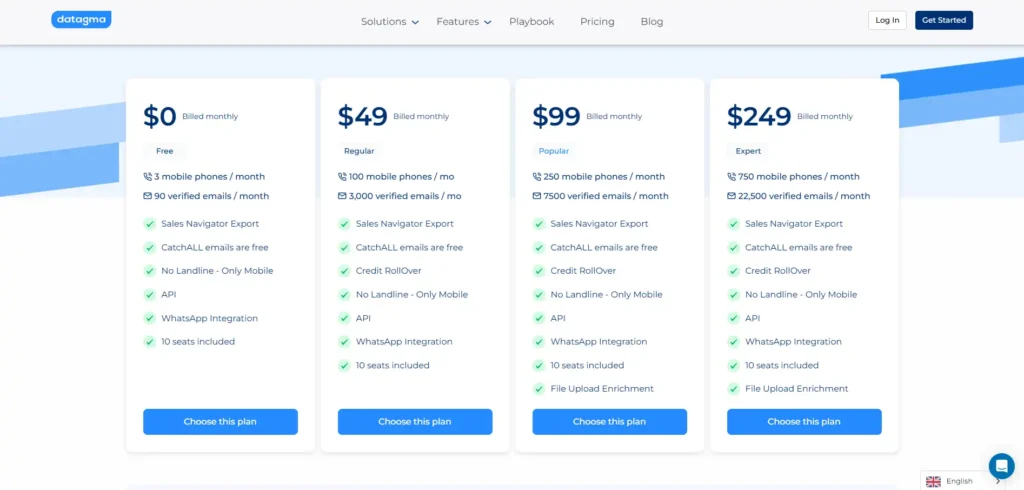Click CatchALL emails checkmark in $49 plan
The height and width of the screenshot is (490, 1024).
click(344, 248)
